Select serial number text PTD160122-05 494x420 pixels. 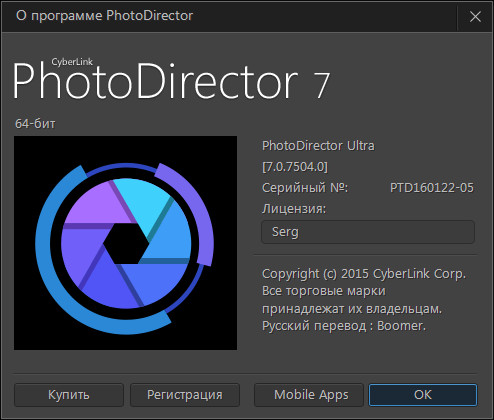point(432,188)
